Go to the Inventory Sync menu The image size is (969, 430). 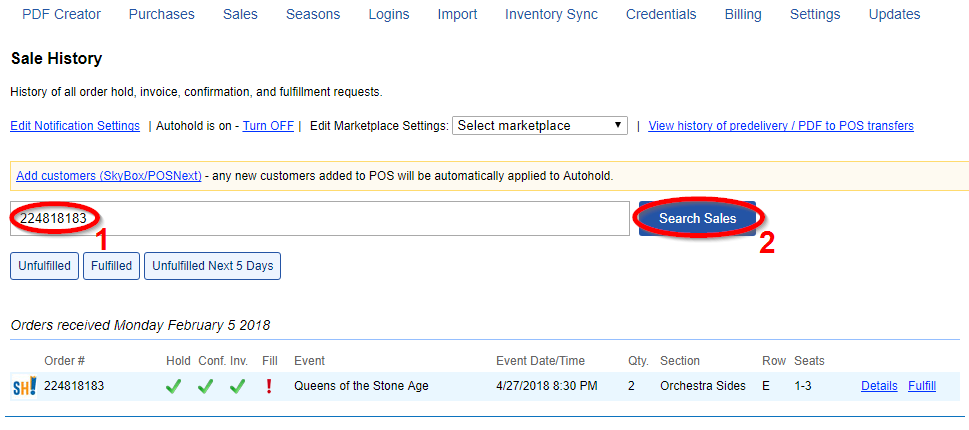pyautogui.click(x=551, y=14)
